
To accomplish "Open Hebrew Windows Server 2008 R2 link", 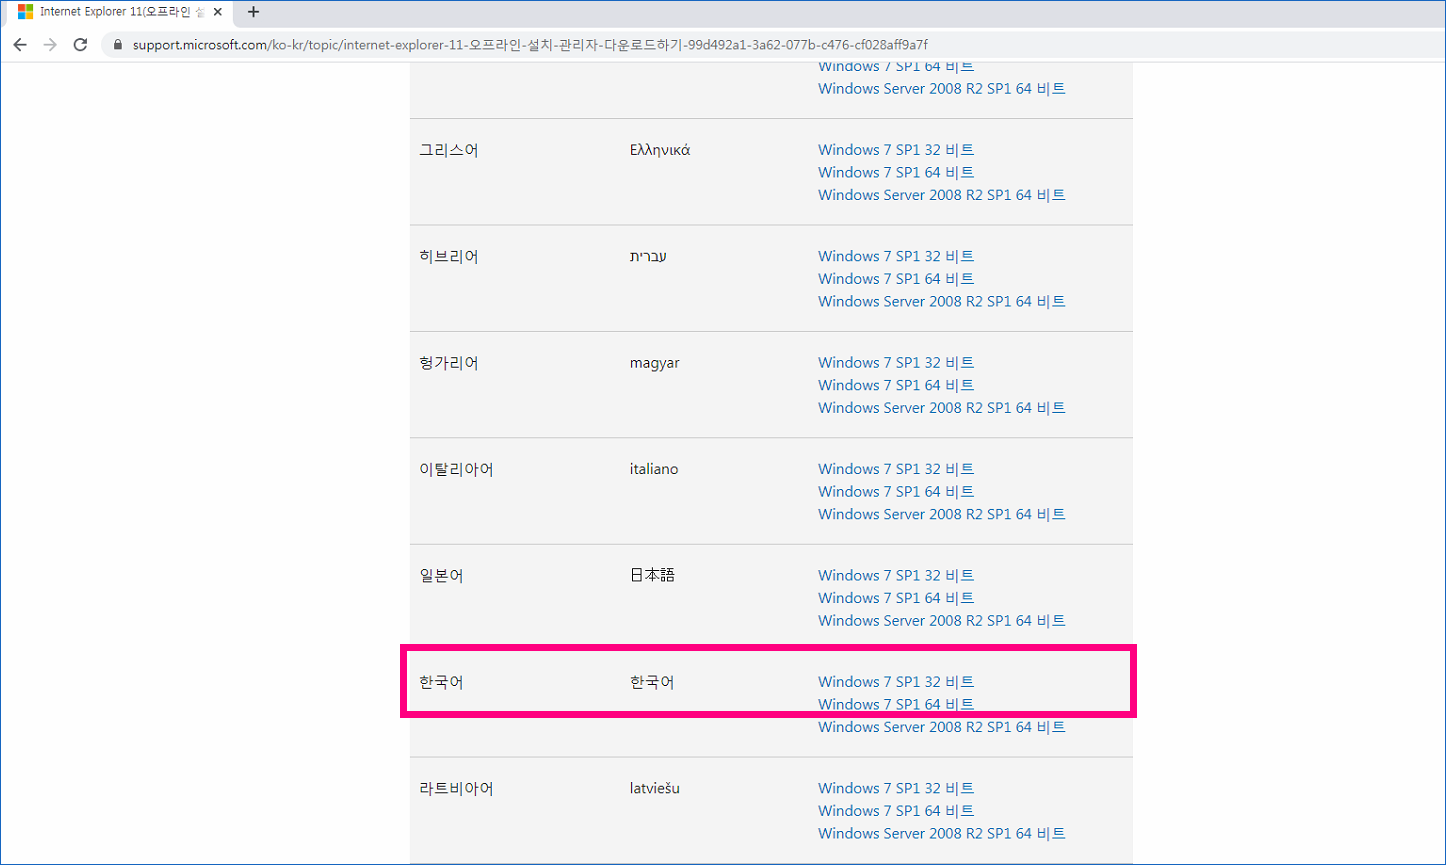I will [x=942, y=301].
